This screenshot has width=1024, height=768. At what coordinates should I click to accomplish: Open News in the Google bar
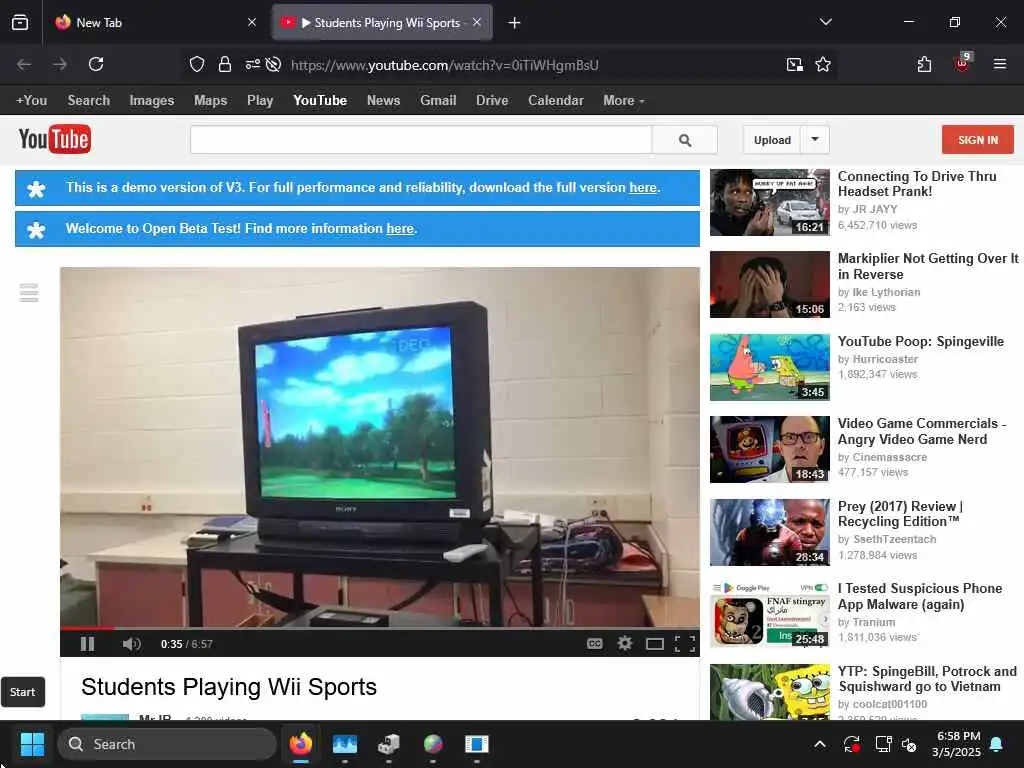point(383,101)
